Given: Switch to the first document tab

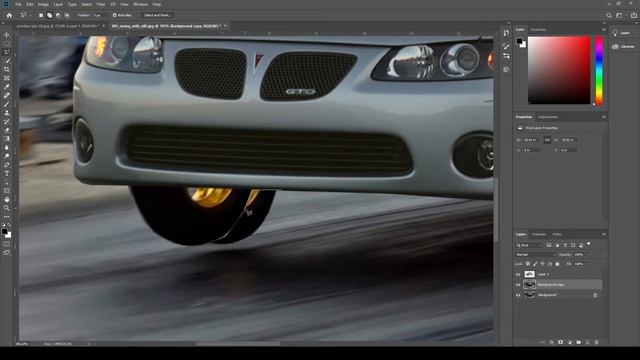Looking at the screenshot, I should pos(59,26).
